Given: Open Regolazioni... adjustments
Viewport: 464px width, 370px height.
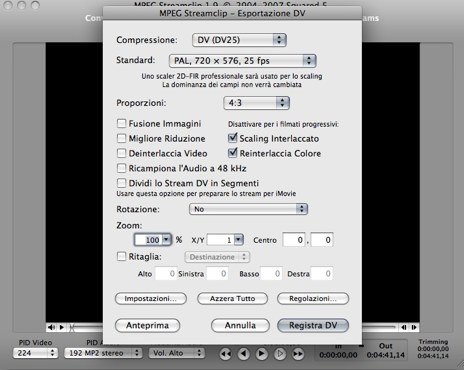Looking at the screenshot, I should 313,299.
